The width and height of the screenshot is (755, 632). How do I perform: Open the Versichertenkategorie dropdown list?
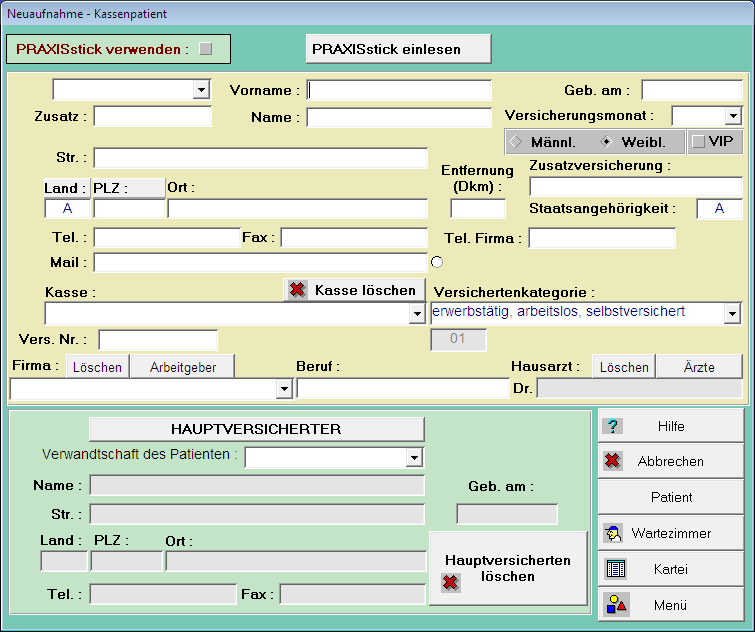733,314
